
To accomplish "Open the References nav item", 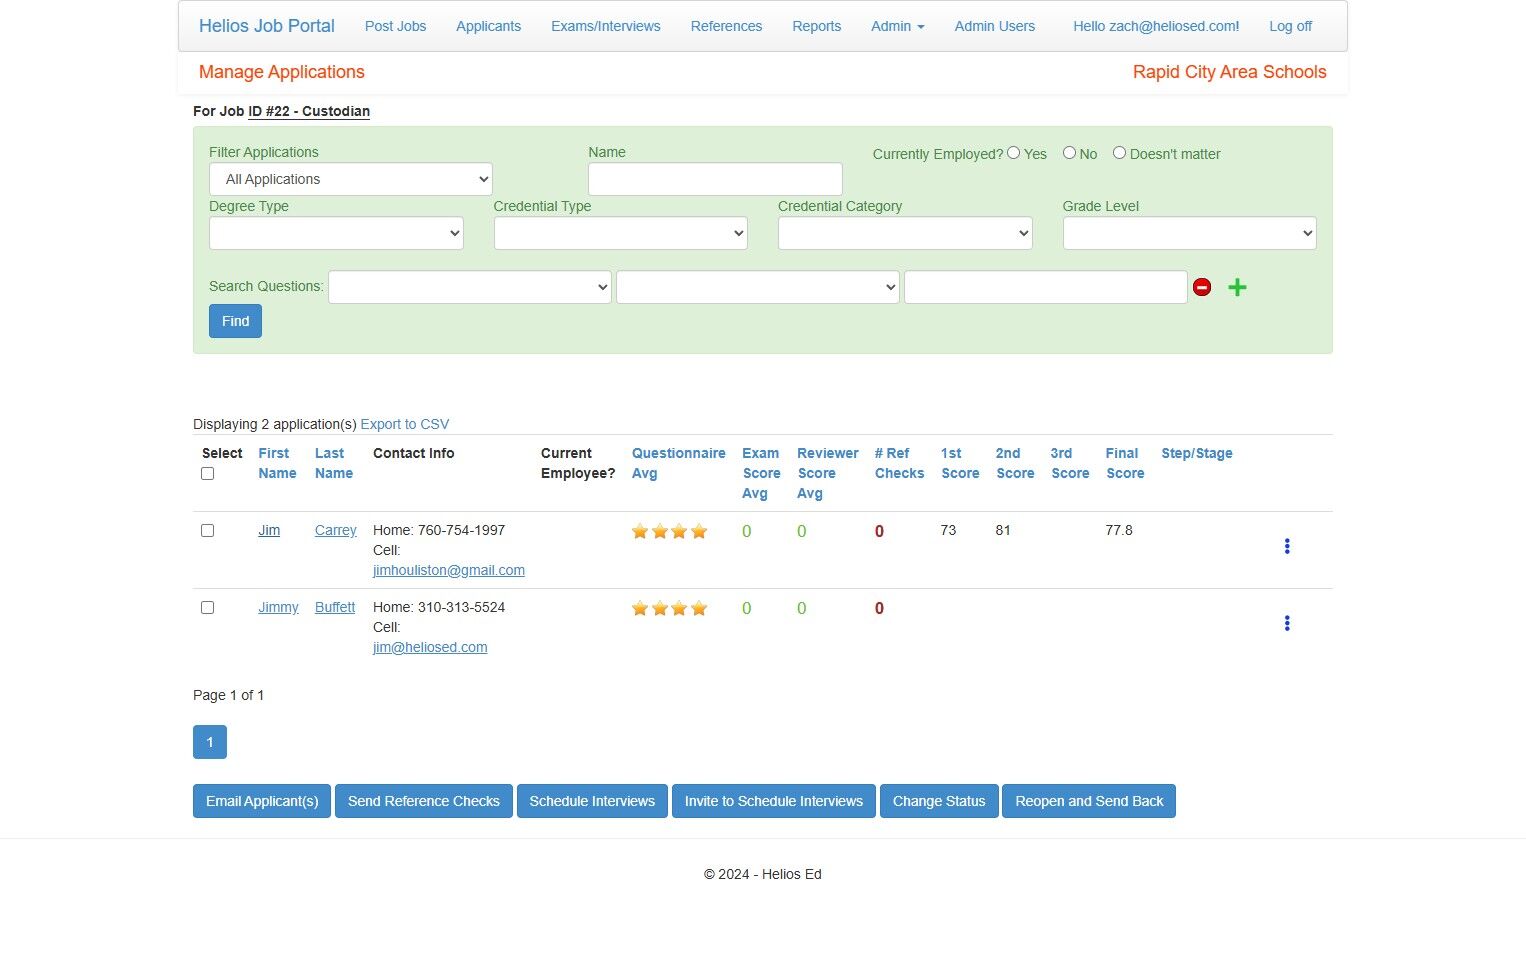I will point(726,26).
